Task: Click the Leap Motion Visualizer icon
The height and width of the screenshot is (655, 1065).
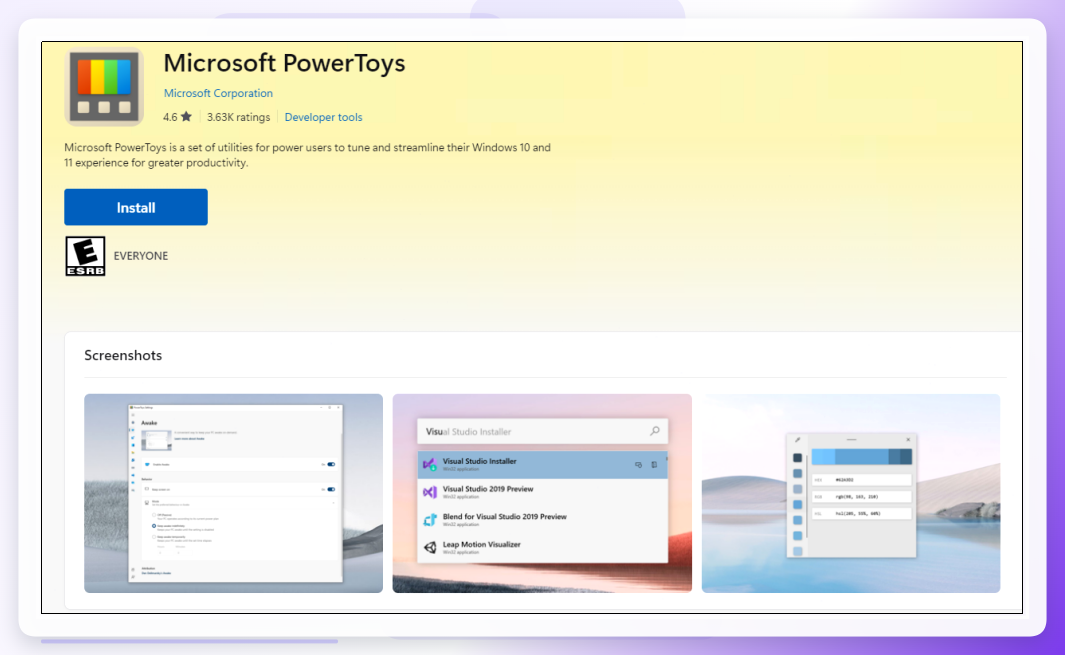Action: (429, 548)
